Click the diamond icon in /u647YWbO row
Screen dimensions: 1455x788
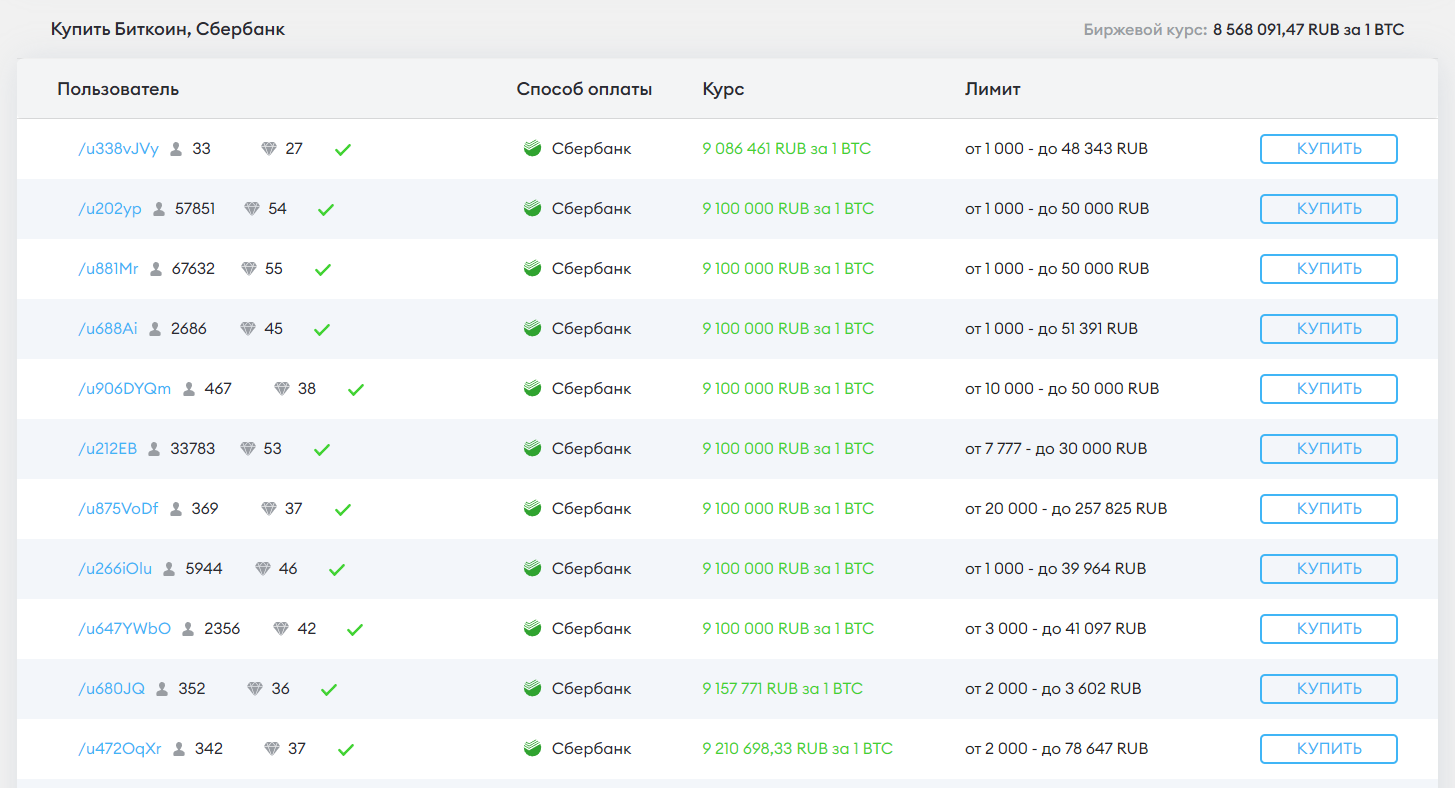click(x=281, y=629)
